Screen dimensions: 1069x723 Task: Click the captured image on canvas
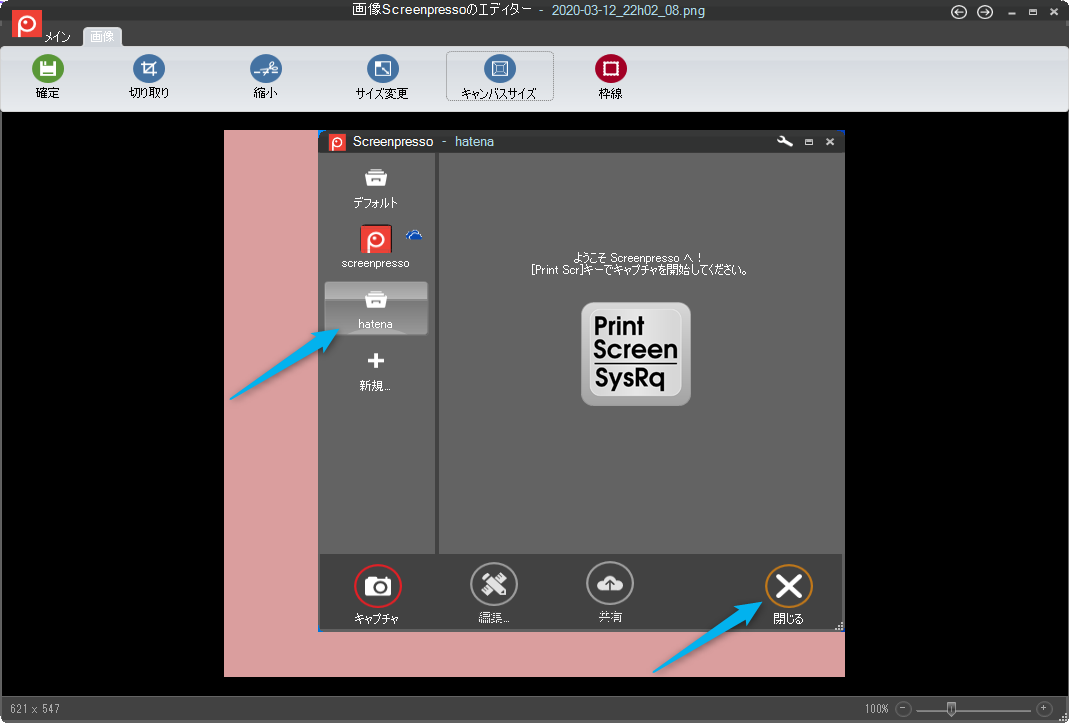click(534, 403)
